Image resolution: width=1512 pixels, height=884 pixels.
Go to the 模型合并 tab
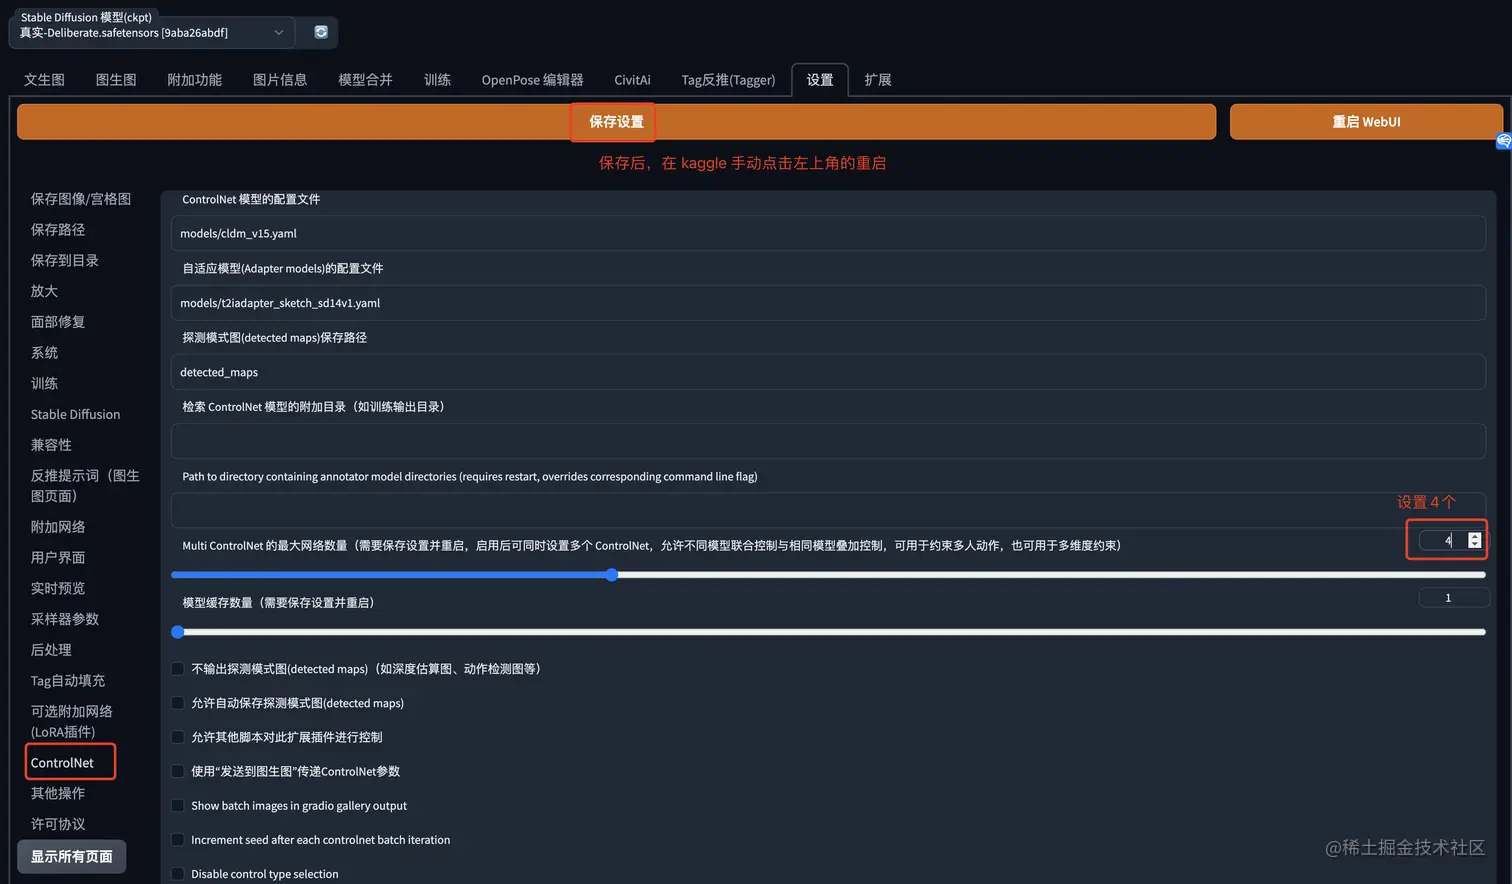pos(365,80)
